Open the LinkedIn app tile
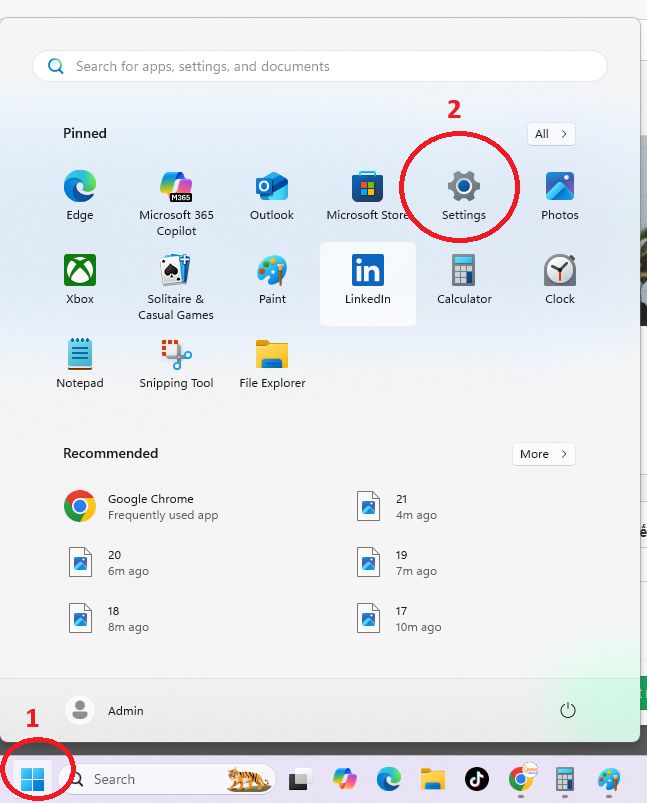The width and height of the screenshot is (647, 803). pos(368,283)
